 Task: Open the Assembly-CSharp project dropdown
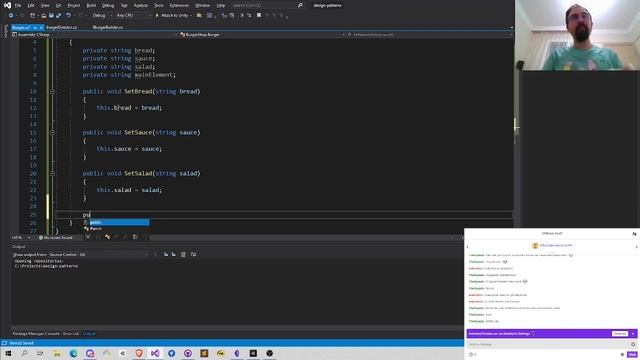coord(95,35)
